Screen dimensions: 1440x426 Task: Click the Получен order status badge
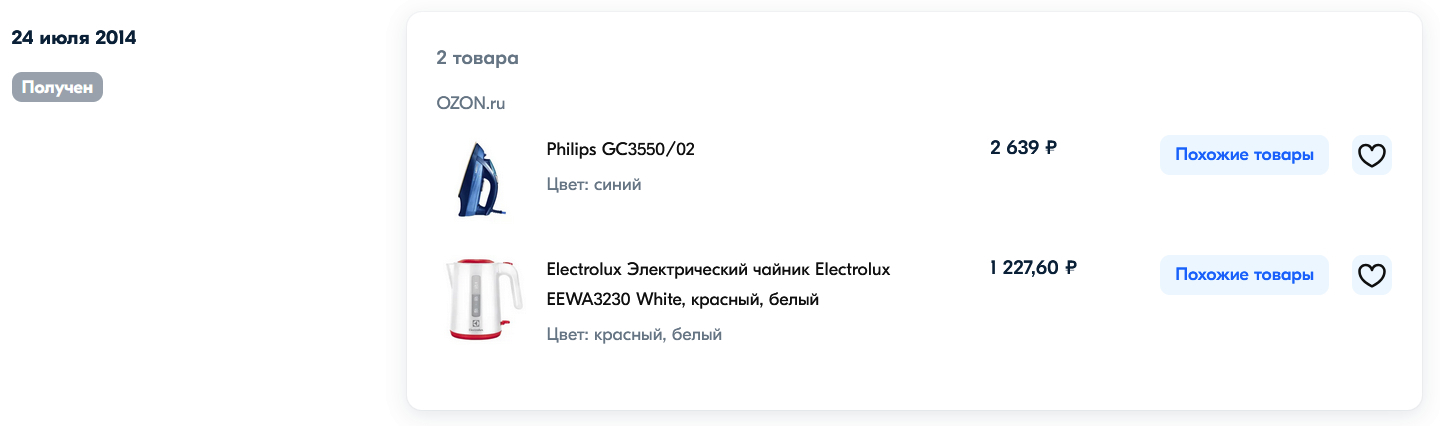click(x=57, y=87)
